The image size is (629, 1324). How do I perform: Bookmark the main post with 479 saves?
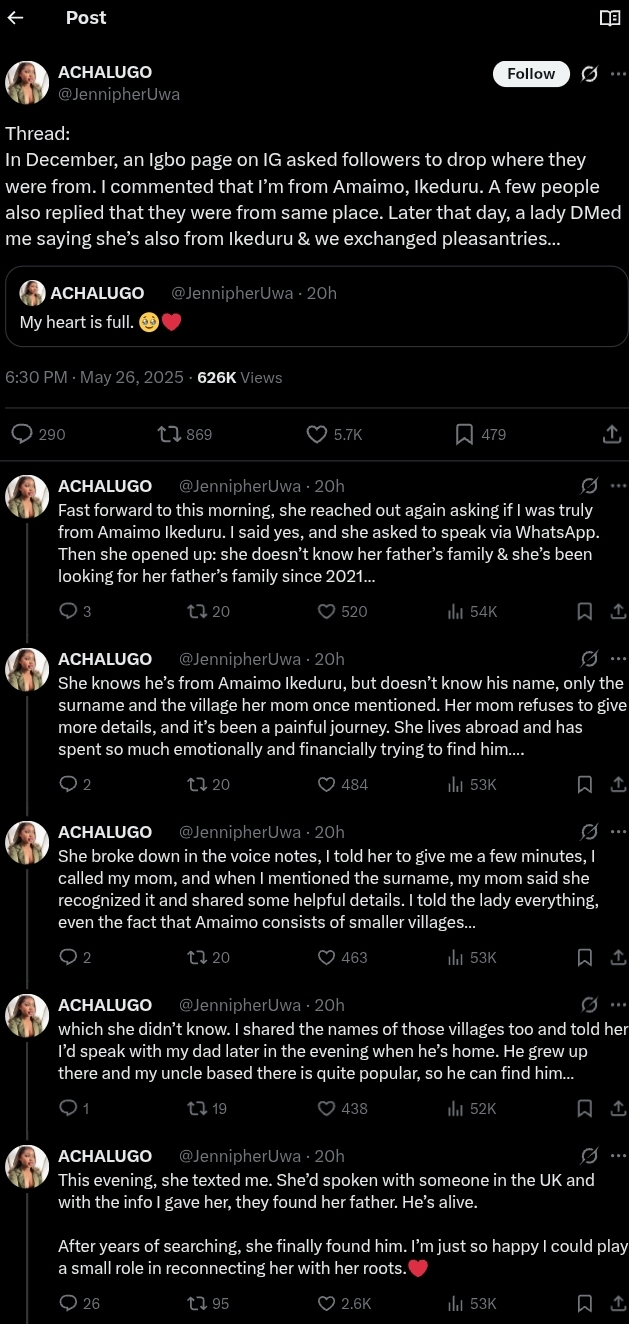click(x=464, y=434)
